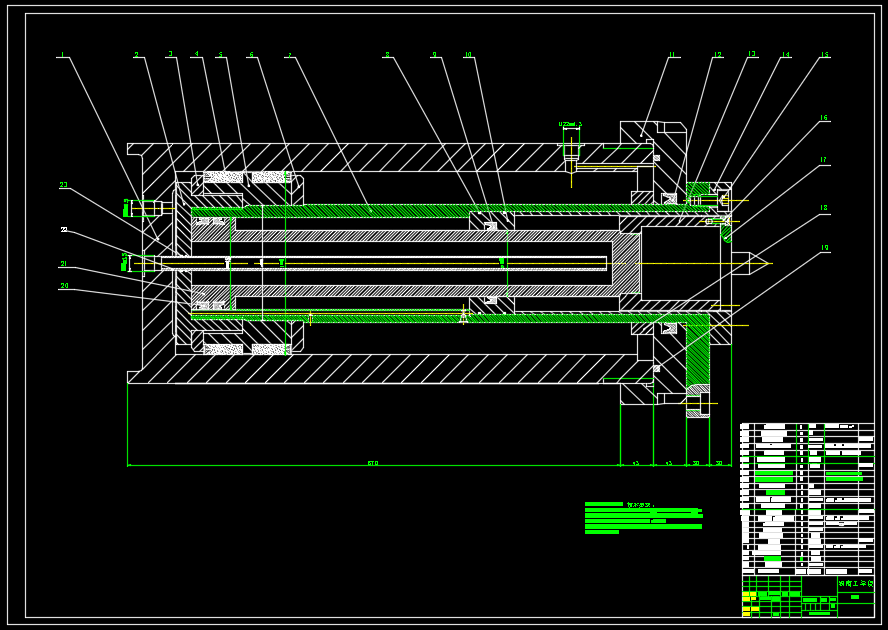Click part callout number 23
Viewport: 888px width, 630px height.
coord(63,185)
